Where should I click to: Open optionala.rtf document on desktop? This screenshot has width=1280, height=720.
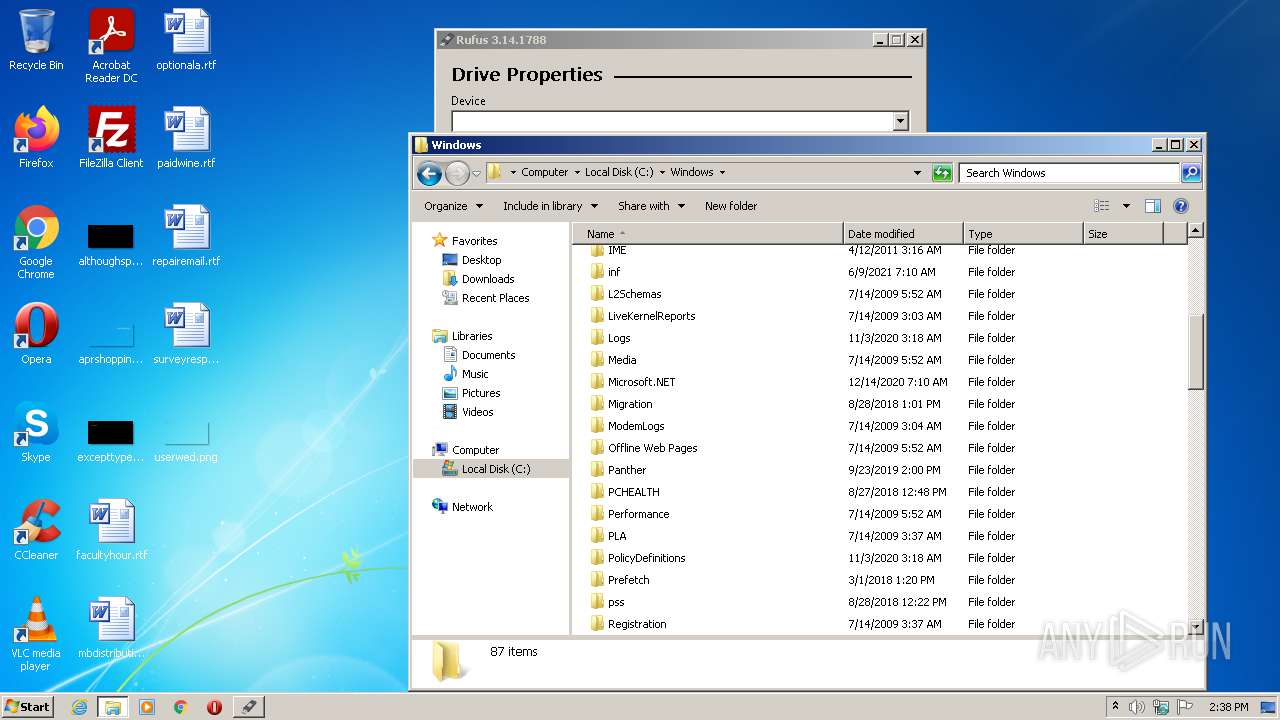186,40
